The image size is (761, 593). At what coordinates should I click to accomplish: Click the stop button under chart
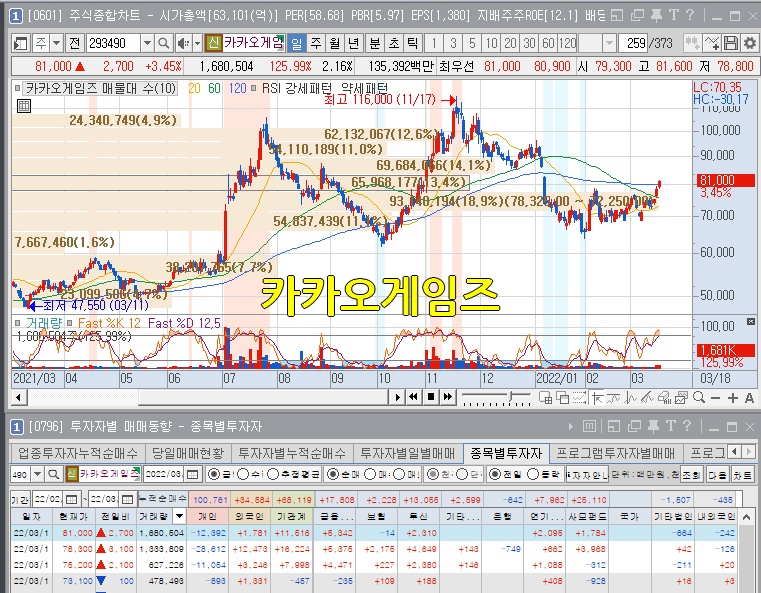(430, 397)
